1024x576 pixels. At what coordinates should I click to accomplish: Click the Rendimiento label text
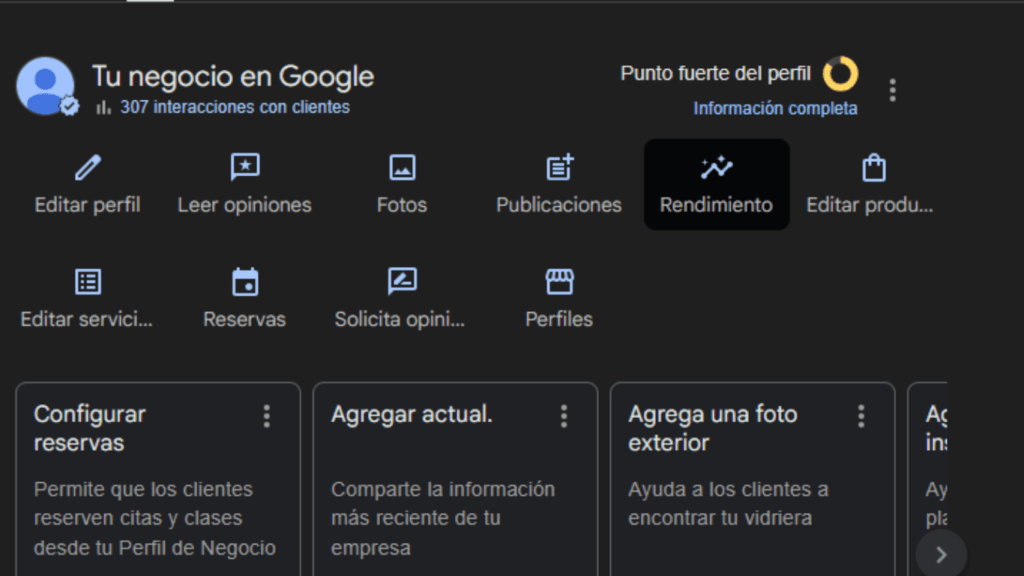716,205
